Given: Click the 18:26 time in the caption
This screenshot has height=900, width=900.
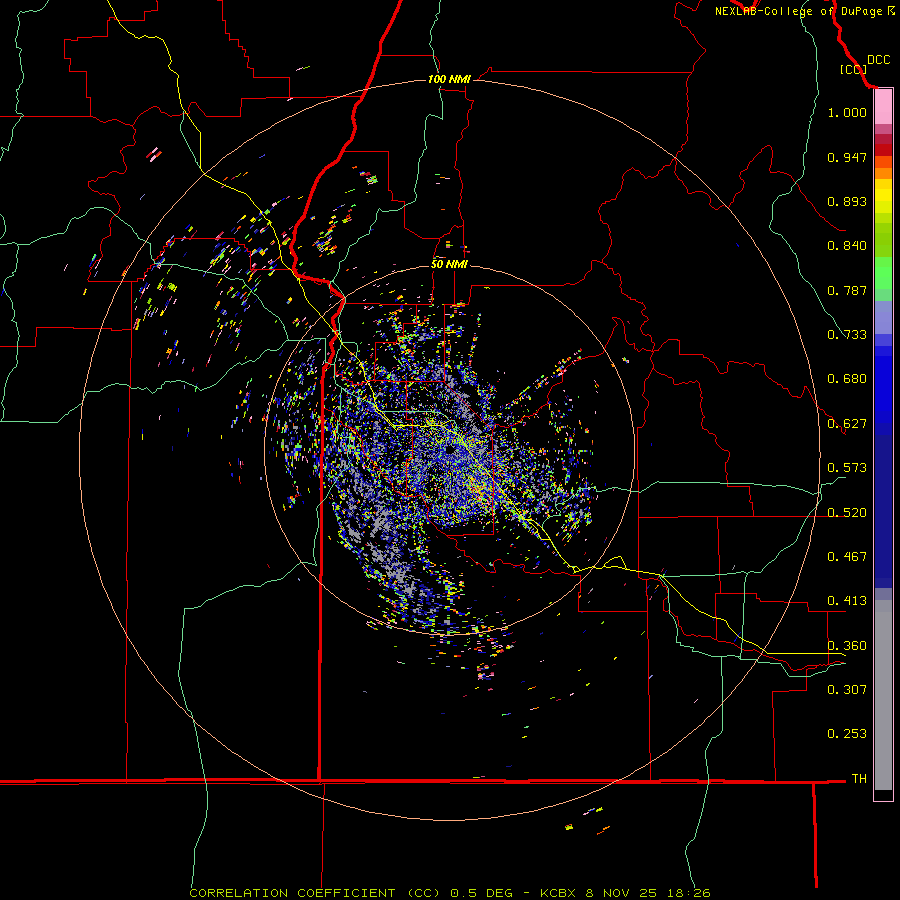Looking at the screenshot, I should [688, 893].
